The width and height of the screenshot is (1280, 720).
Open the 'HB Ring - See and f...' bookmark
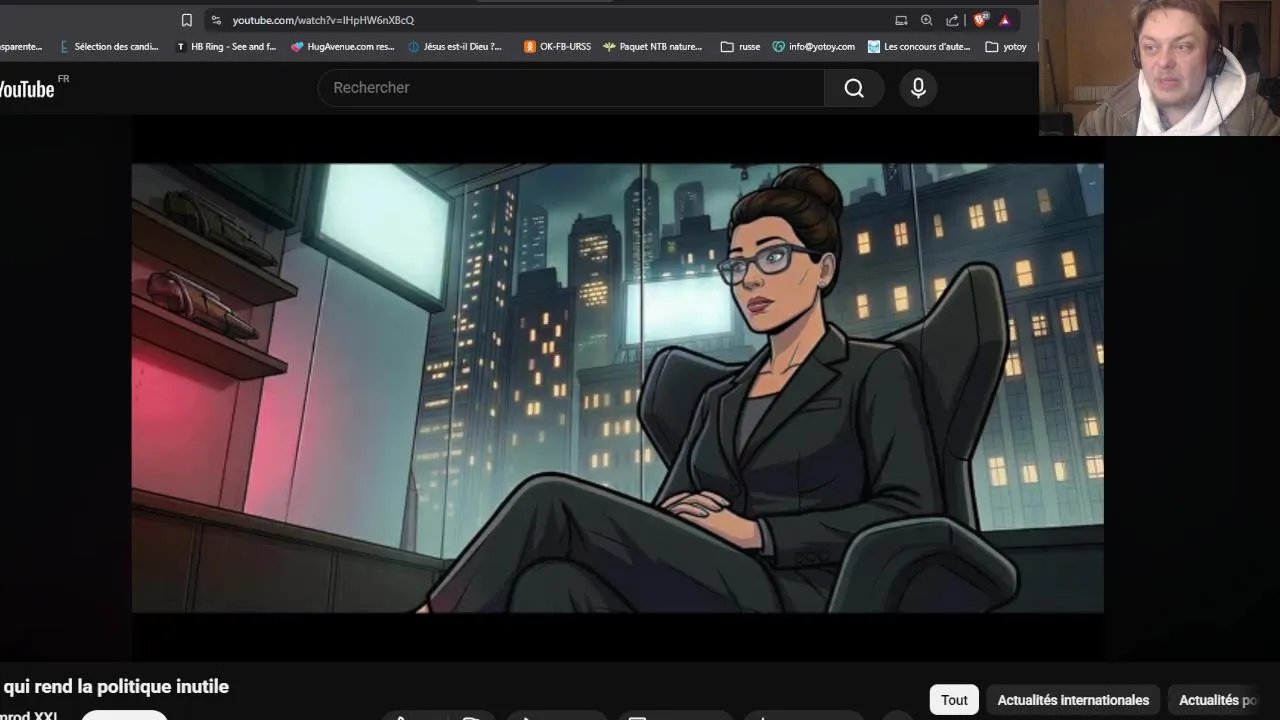point(226,46)
